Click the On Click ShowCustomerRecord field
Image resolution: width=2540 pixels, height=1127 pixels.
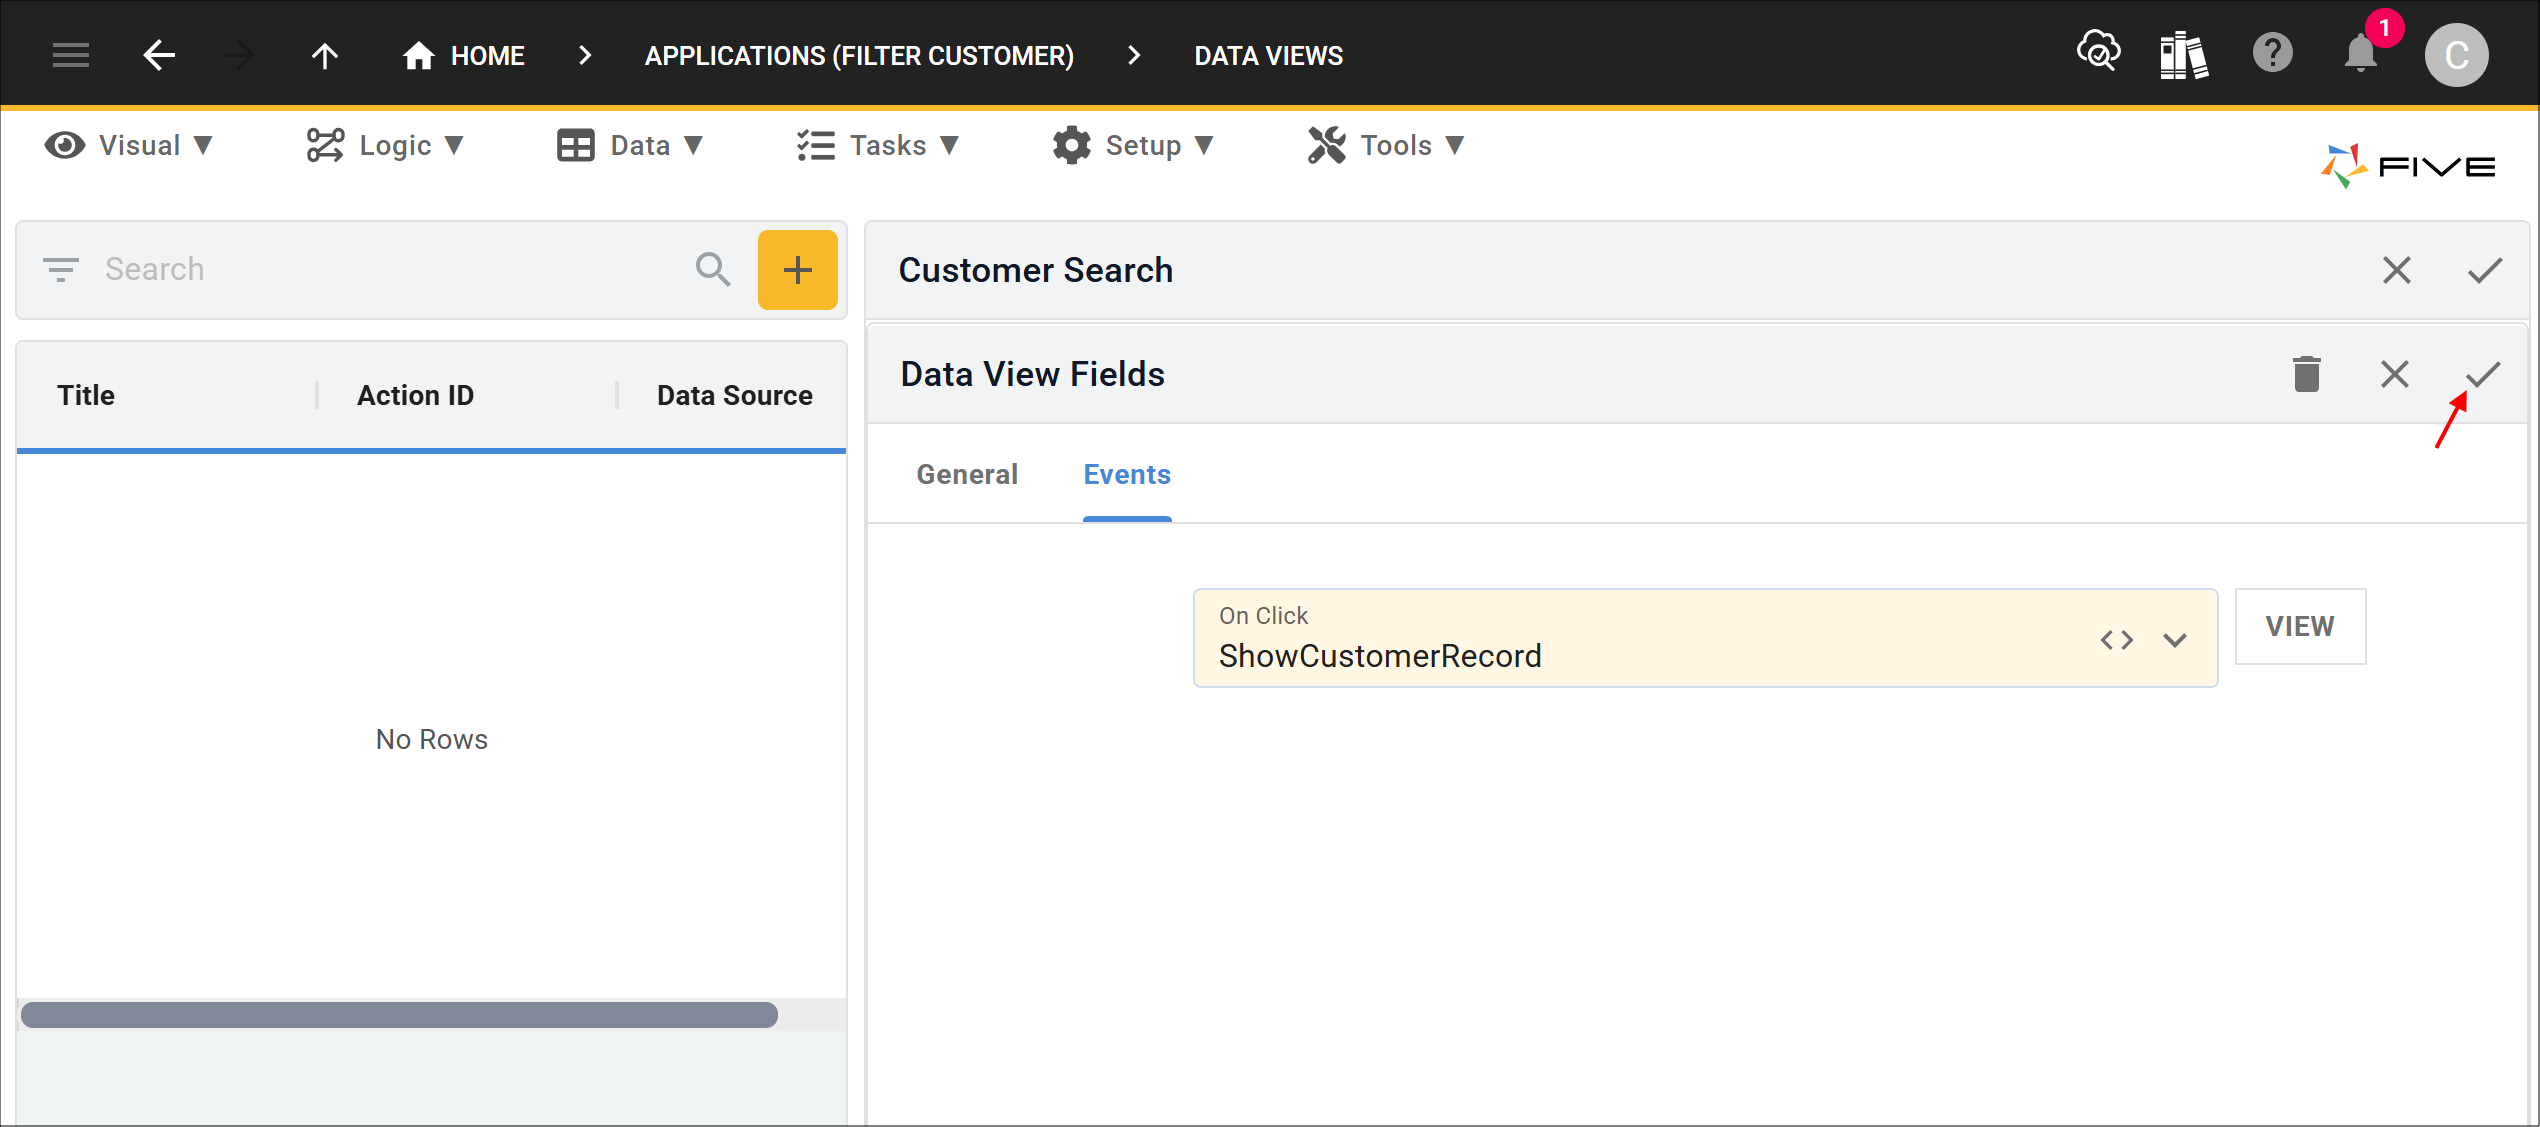tap(1705, 638)
